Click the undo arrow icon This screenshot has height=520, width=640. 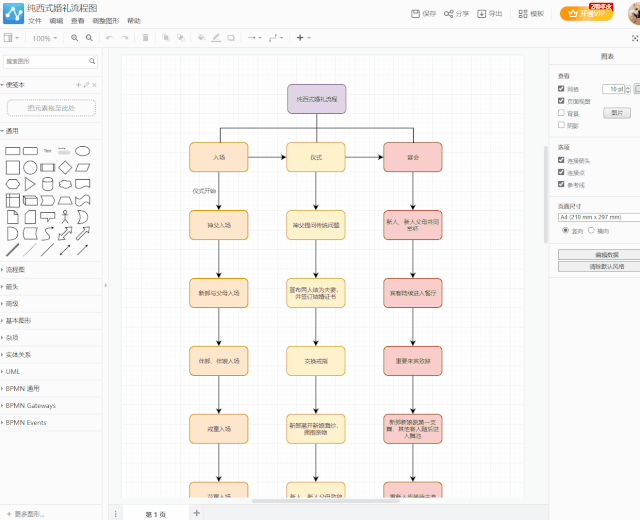109,38
